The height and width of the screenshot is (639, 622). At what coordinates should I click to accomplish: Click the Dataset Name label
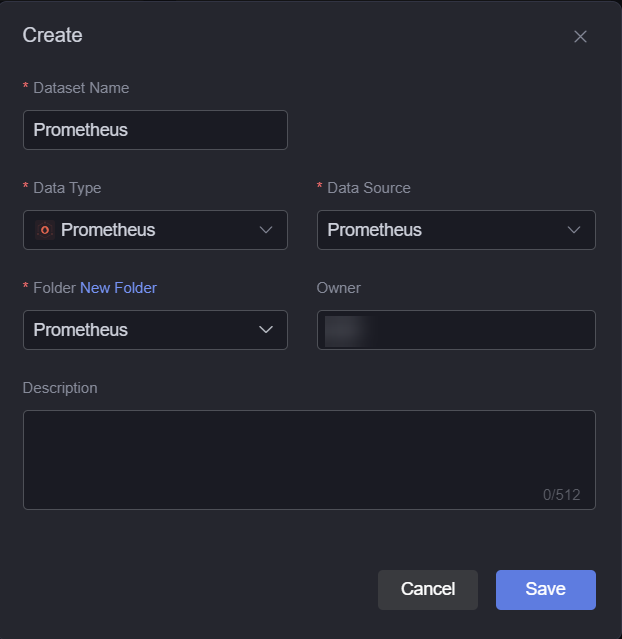tap(81, 88)
